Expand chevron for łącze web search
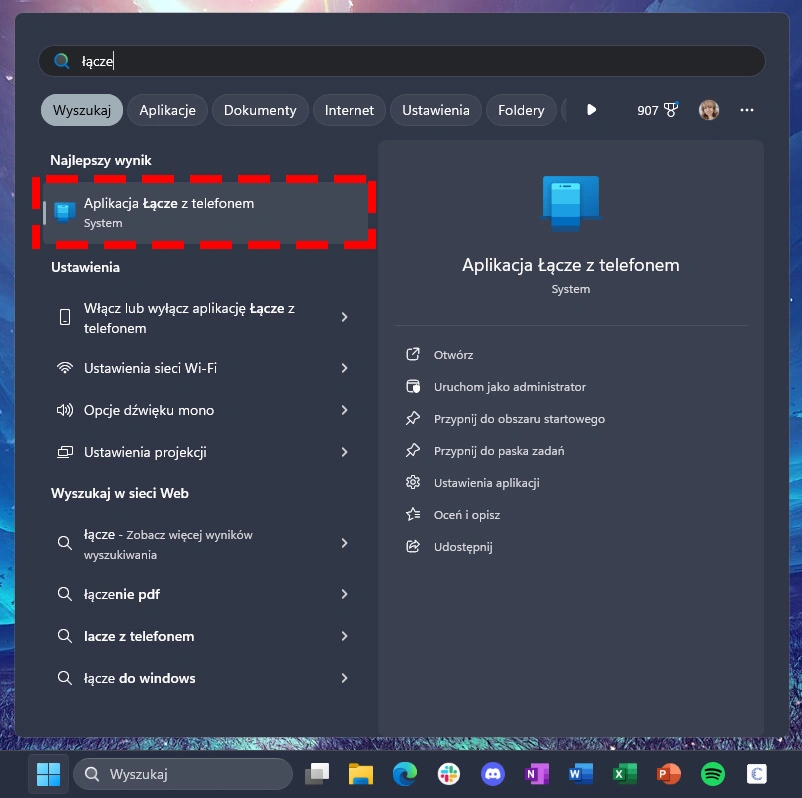 tap(344, 543)
